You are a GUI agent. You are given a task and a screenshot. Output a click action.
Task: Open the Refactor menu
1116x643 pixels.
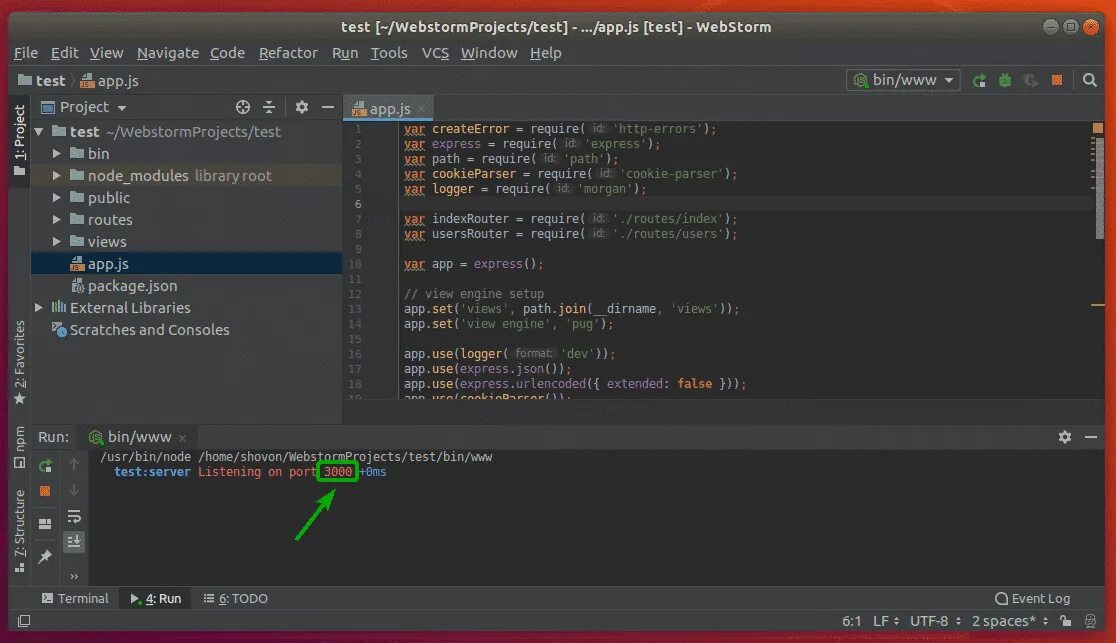pos(288,53)
